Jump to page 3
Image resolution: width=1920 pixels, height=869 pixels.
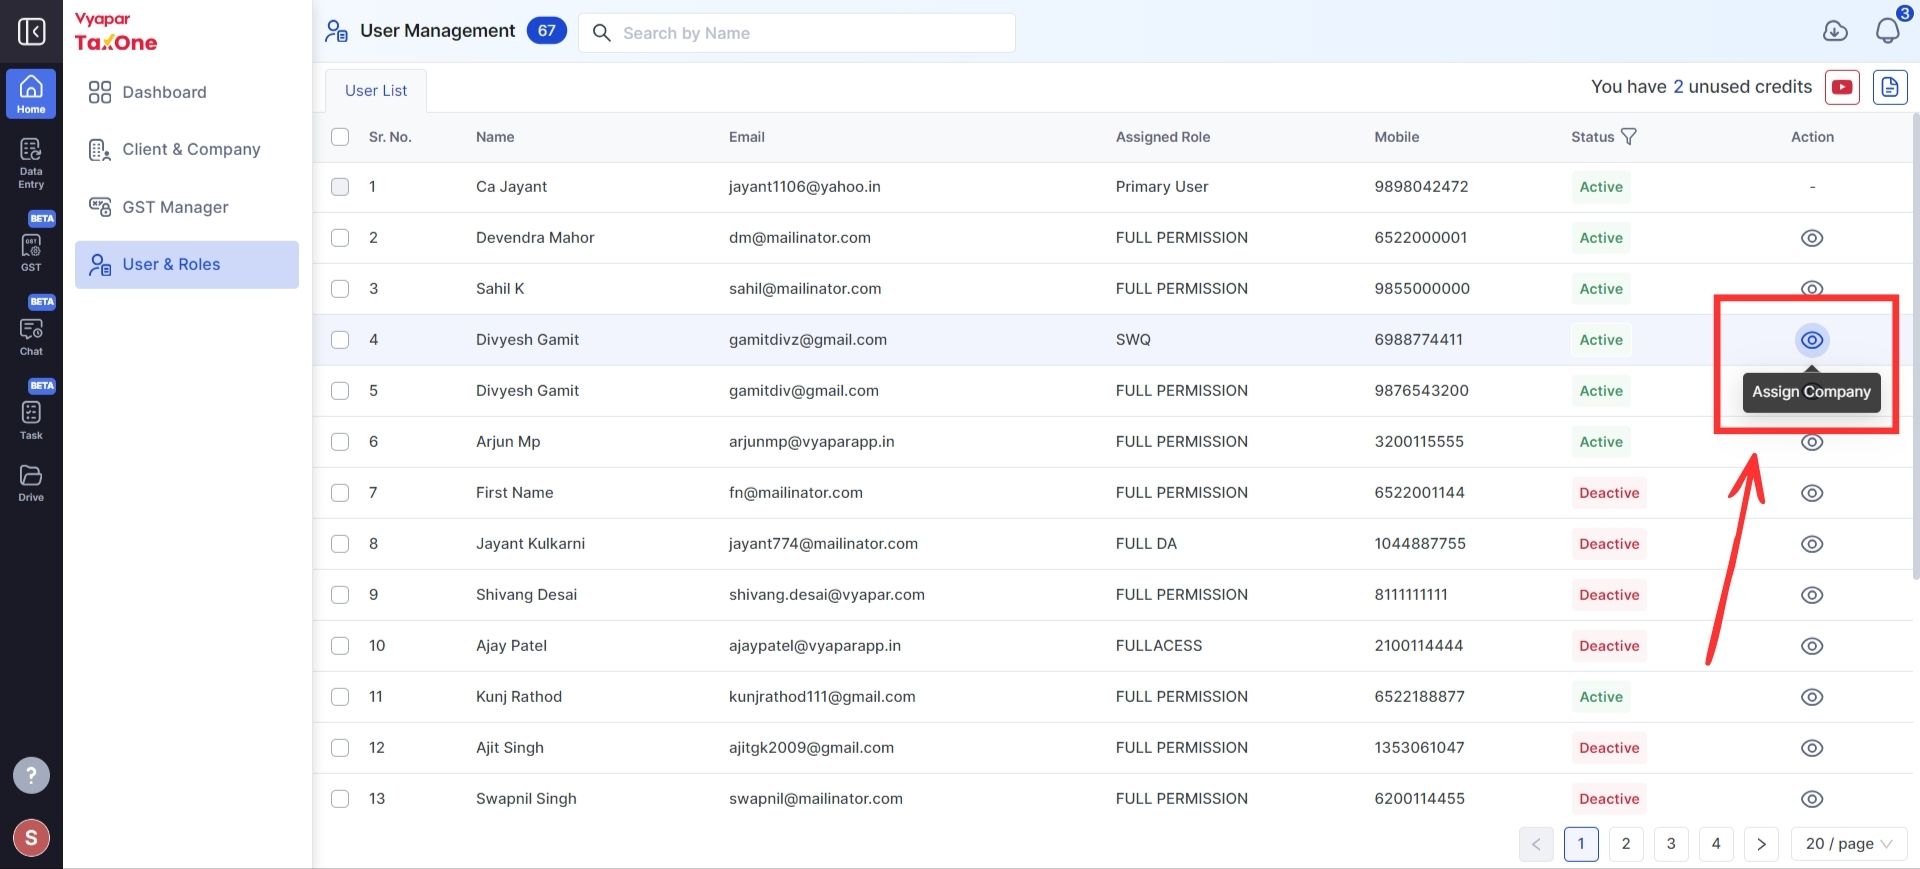pos(1671,844)
